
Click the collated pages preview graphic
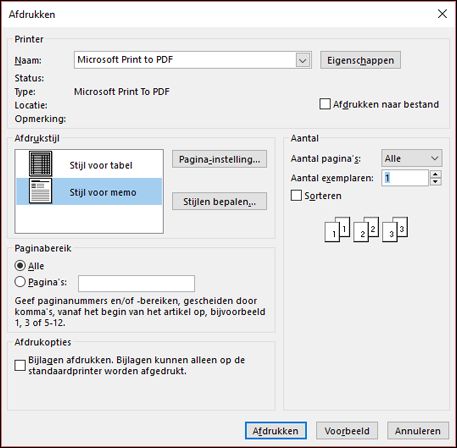coord(366,229)
